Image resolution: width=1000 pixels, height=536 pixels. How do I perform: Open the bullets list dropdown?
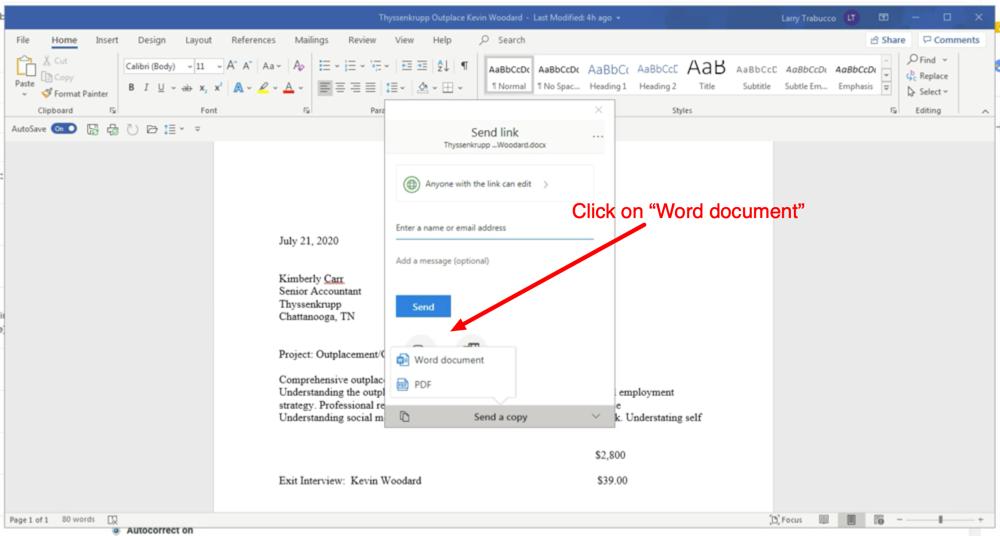(337, 66)
